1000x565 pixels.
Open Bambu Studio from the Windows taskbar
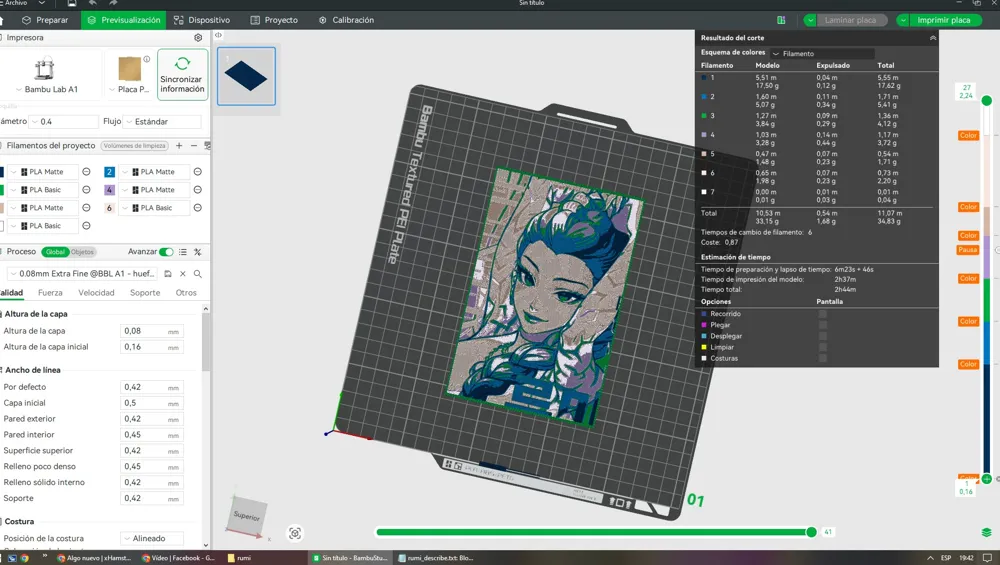tap(350, 558)
